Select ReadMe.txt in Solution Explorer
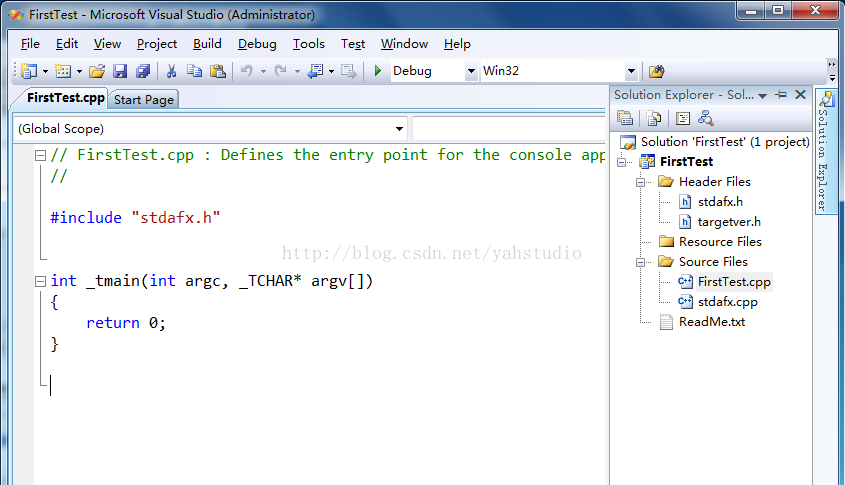Screen dimensions: 845x485 point(712,322)
